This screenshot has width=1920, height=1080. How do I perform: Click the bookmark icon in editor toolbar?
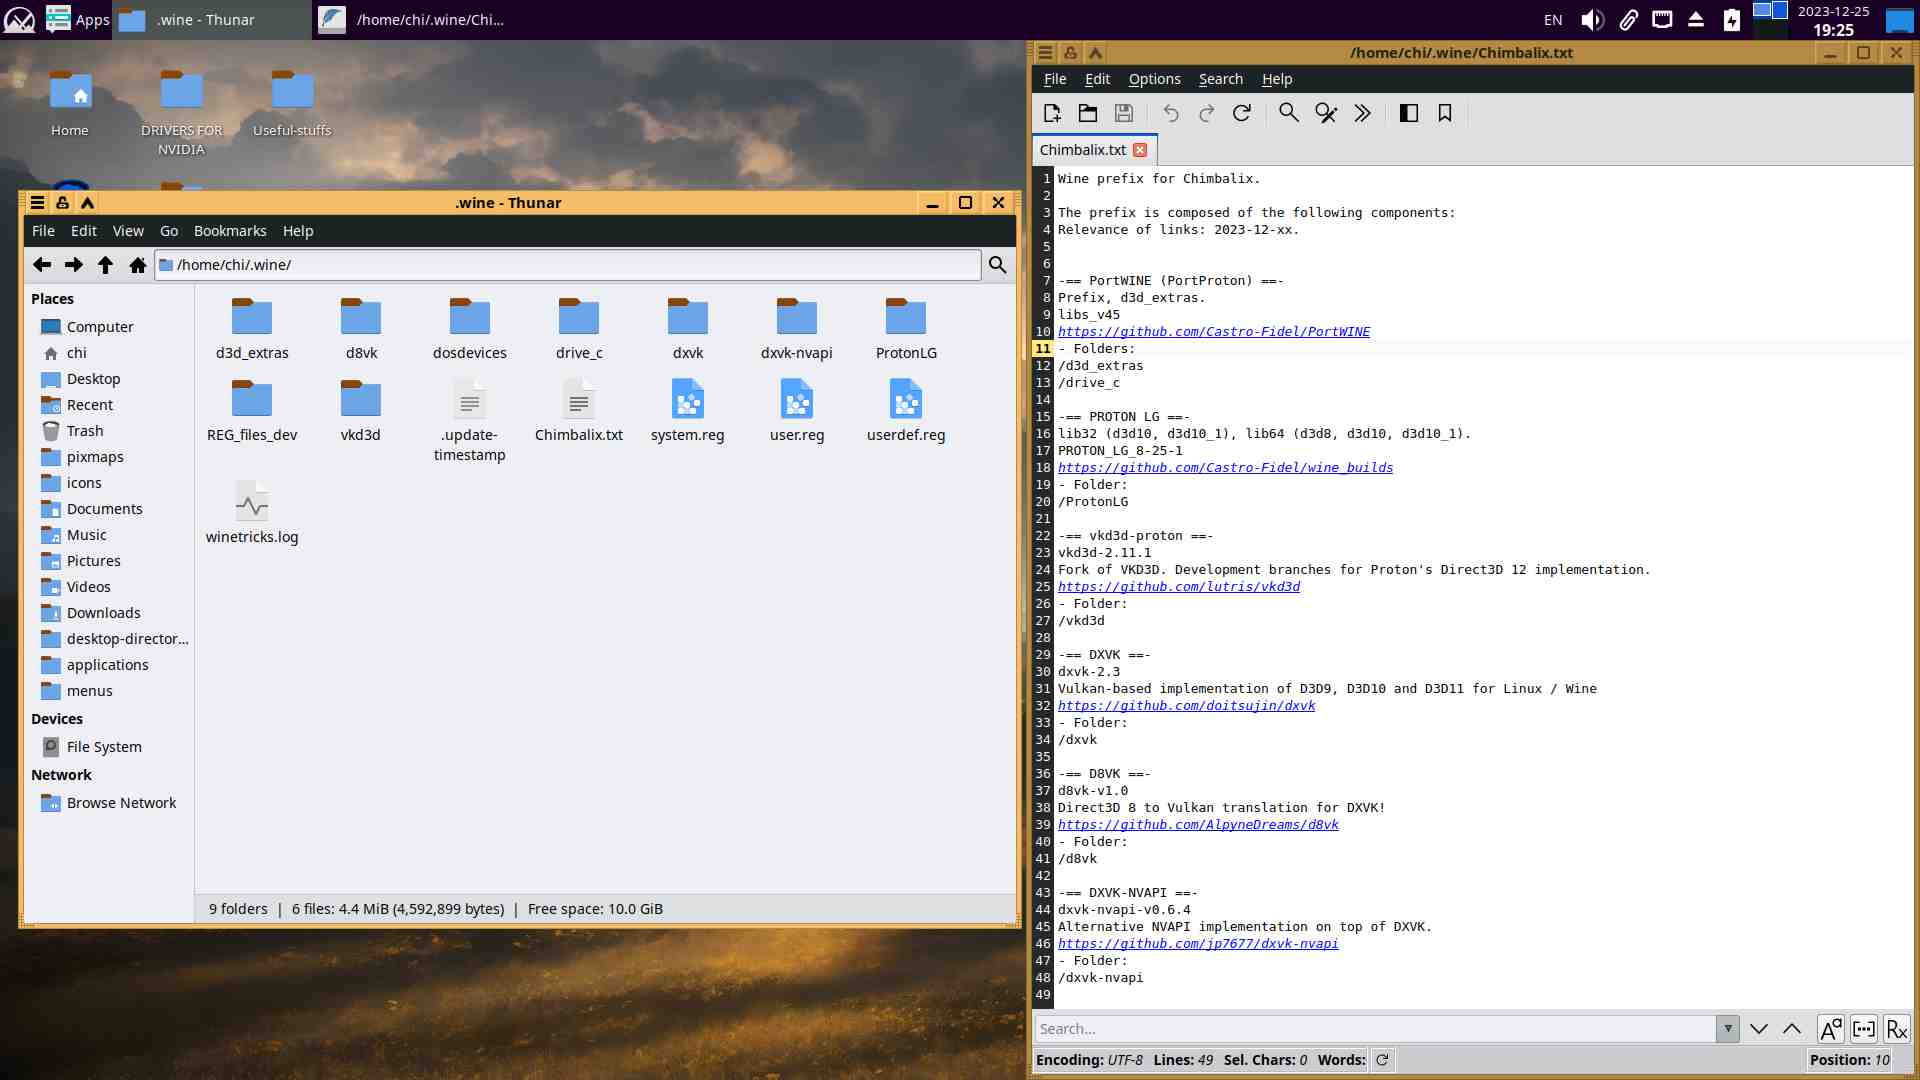pyautogui.click(x=1445, y=113)
